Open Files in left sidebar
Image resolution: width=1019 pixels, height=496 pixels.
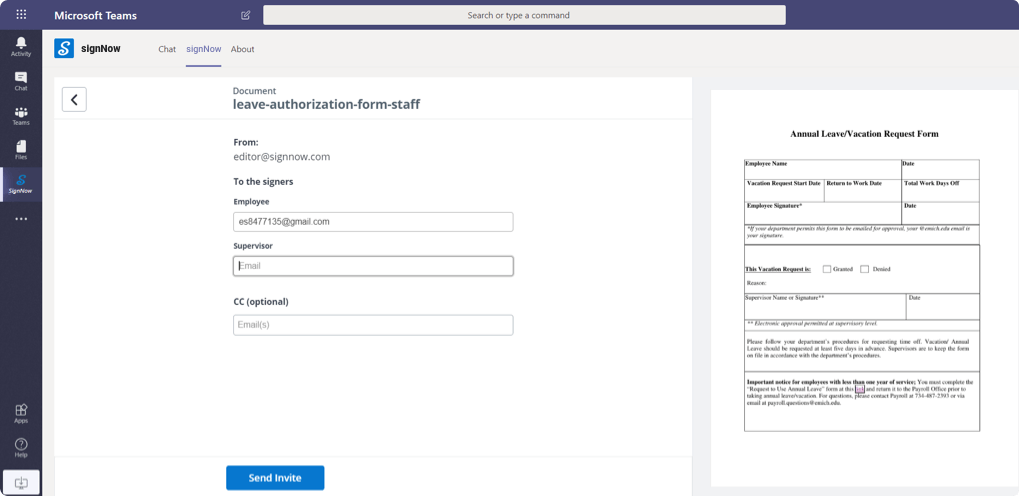(21, 150)
